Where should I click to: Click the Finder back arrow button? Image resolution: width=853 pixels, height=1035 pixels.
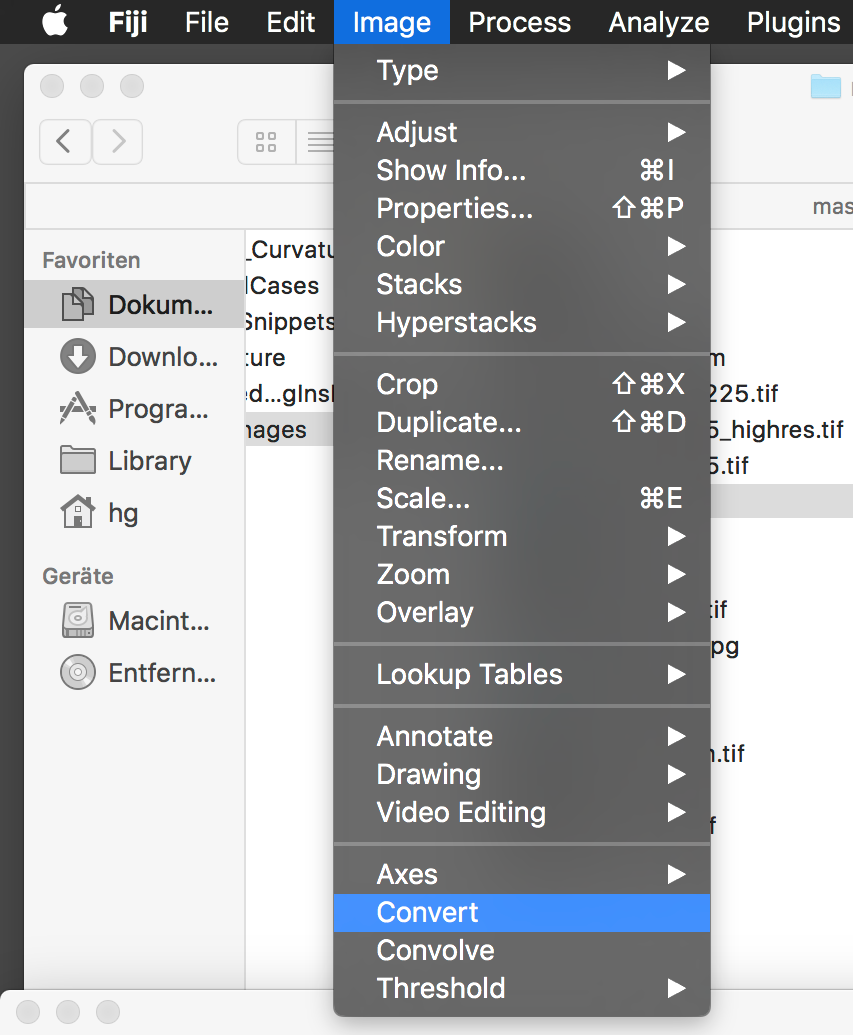[x=65, y=141]
